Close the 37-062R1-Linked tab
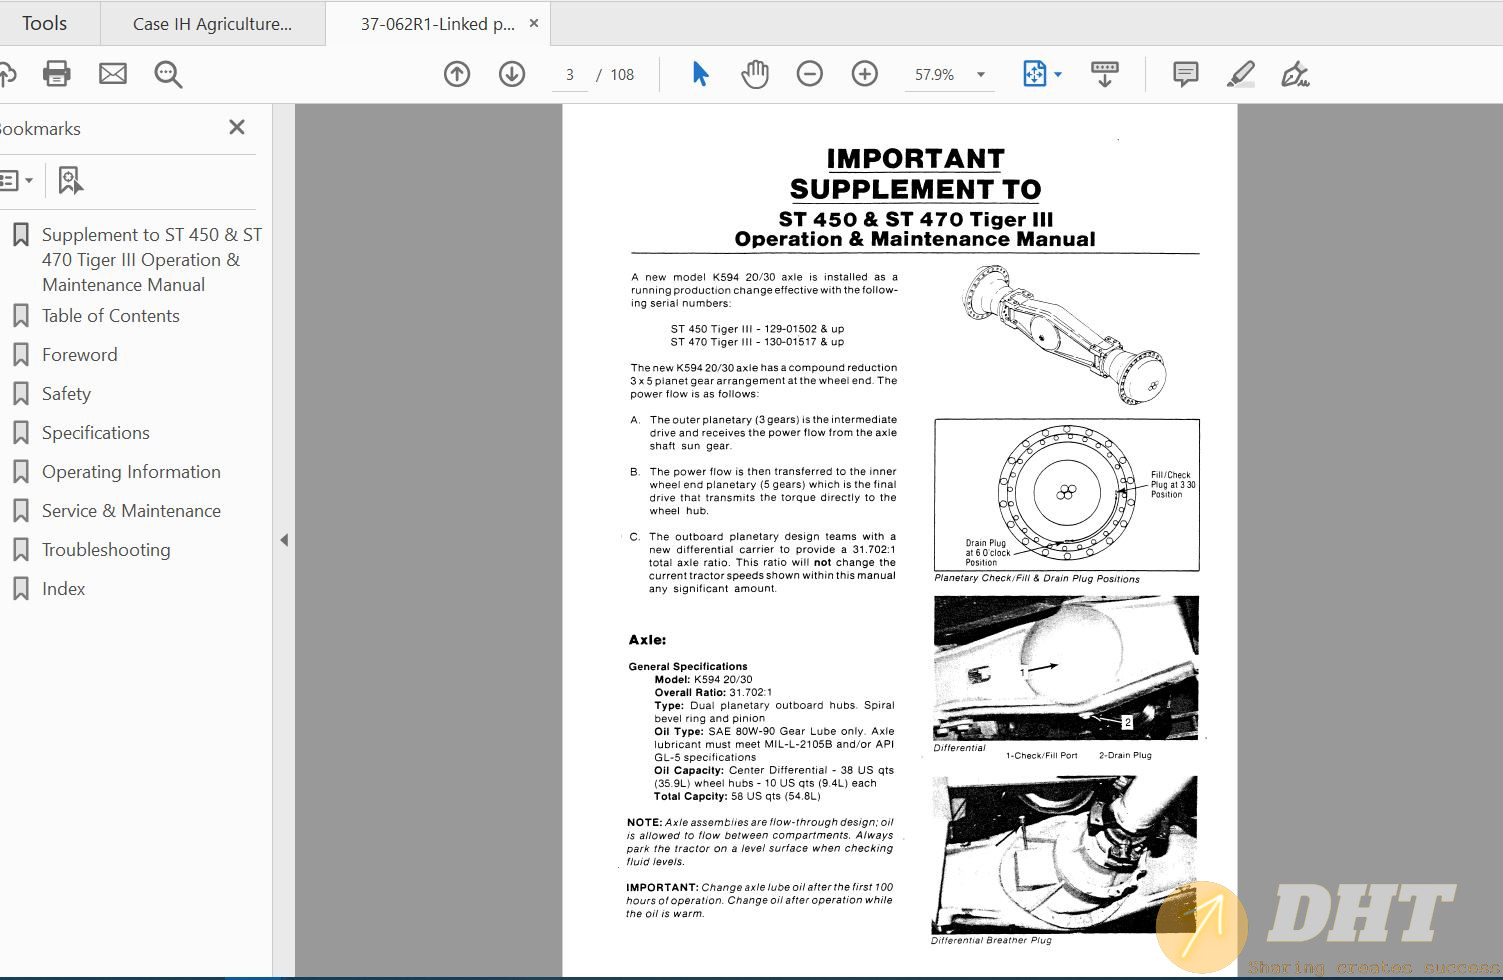Viewport: 1503px width, 980px height. tap(534, 23)
